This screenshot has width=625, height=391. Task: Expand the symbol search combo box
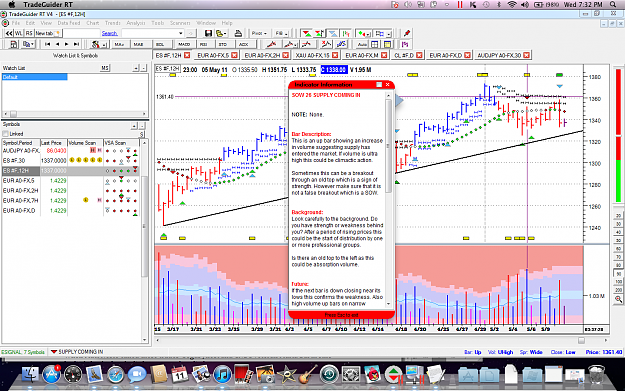(181, 33)
